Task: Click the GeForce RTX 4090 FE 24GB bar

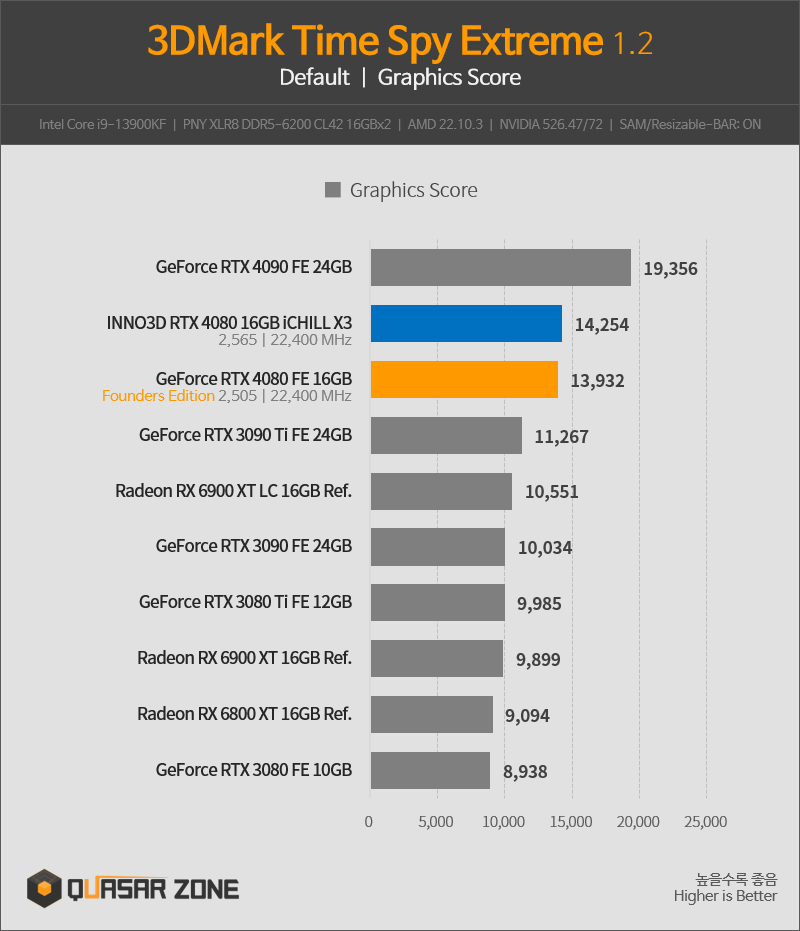Action: point(501,267)
